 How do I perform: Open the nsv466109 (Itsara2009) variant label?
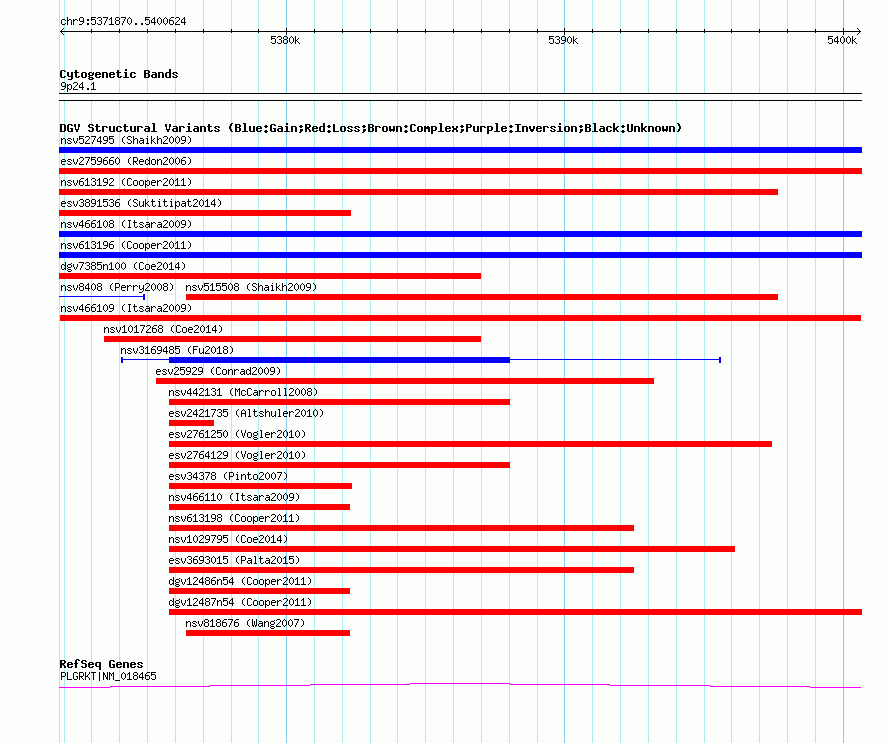[x=126, y=308]
